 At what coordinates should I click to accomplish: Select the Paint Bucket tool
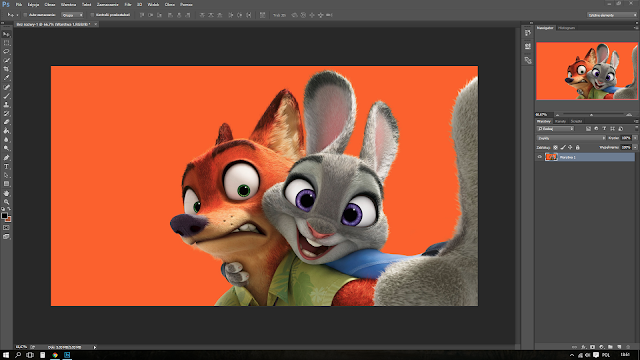(x=6, y=131)
